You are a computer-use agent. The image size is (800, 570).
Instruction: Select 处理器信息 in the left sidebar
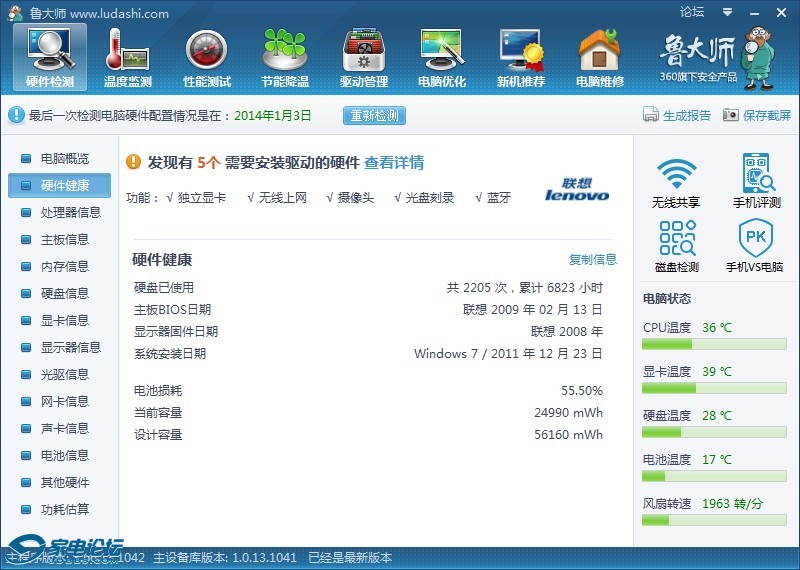[70, 212]
